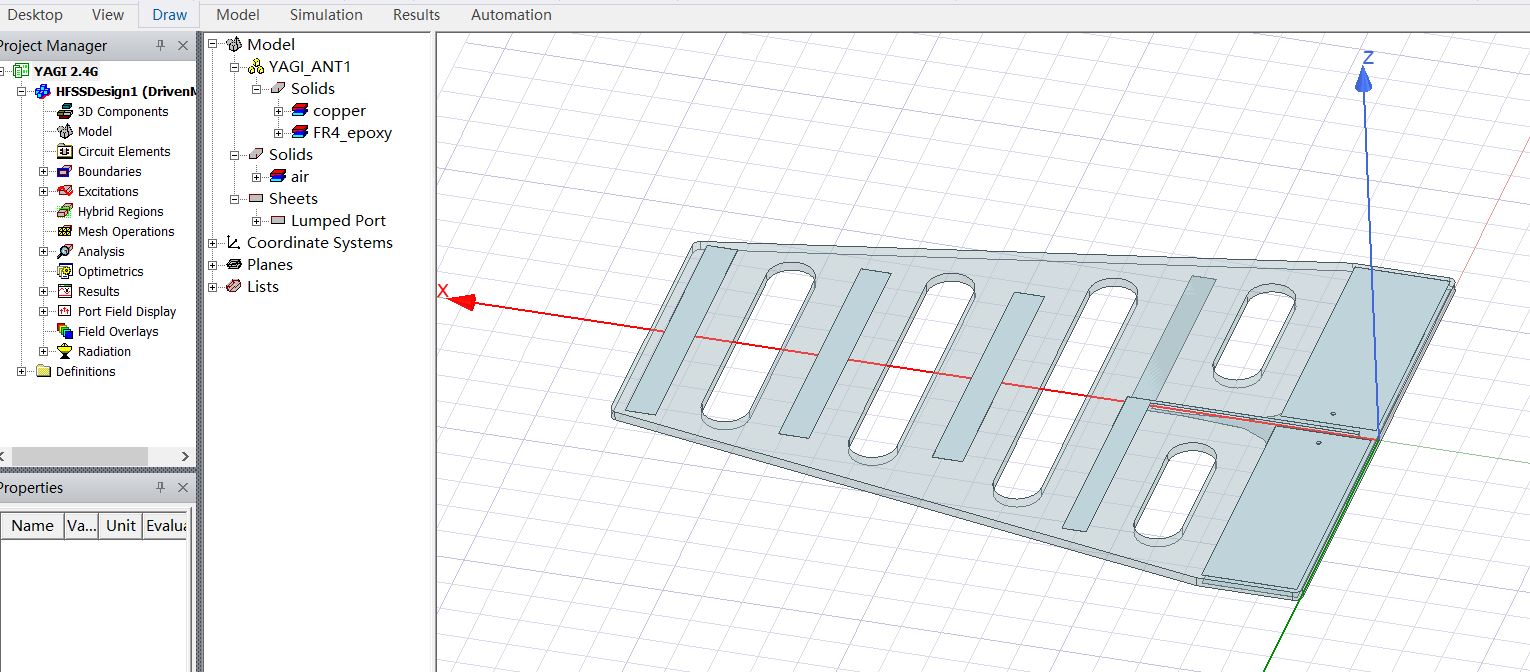This screenshot has height=672, width=1530.
Task: Expand the Analysis node
Action: point(44,251)
